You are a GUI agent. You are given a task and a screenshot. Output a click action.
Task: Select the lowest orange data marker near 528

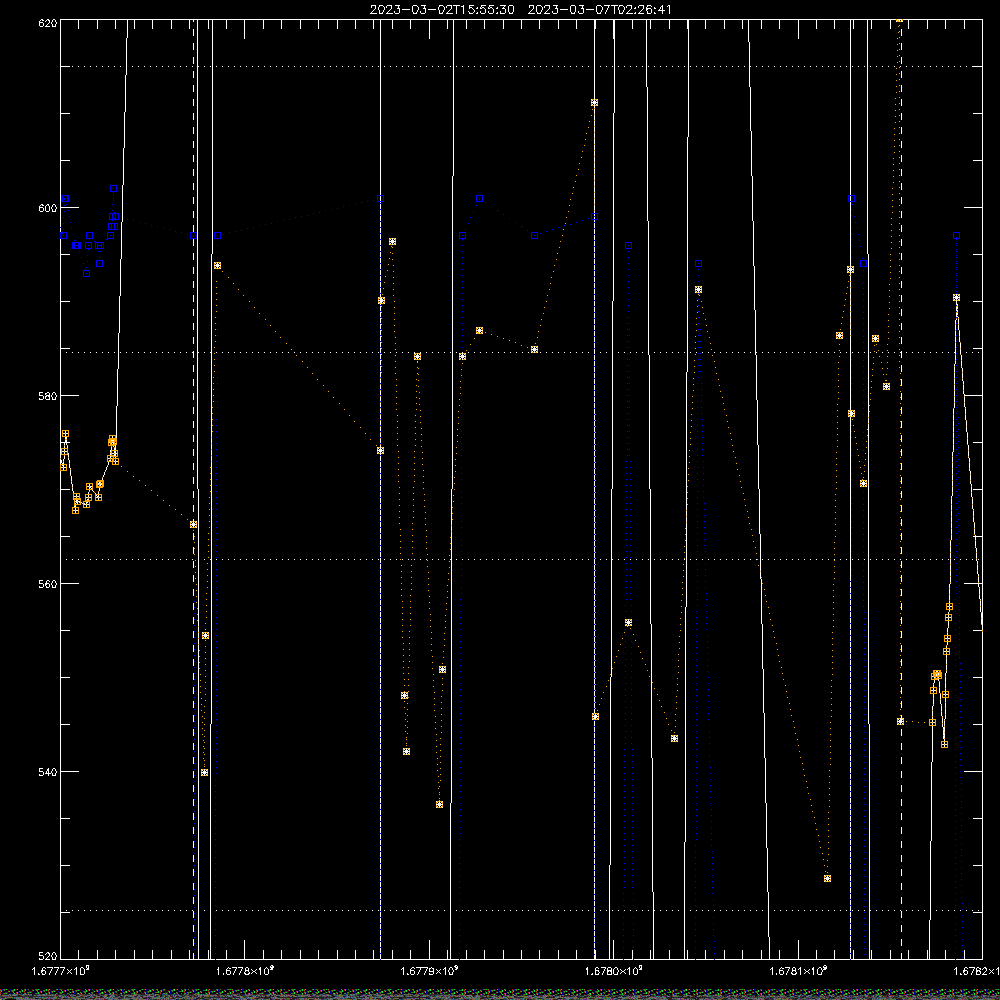(827, 878)
